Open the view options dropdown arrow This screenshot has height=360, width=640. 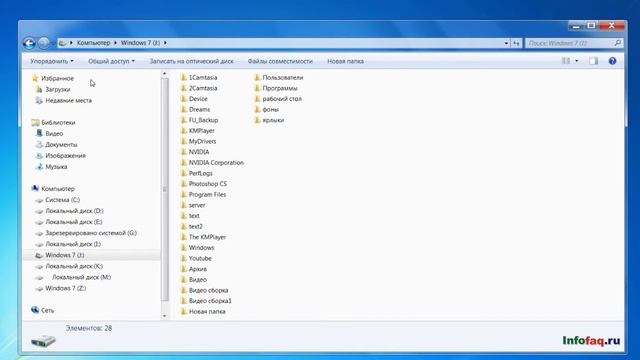point(577,61)
